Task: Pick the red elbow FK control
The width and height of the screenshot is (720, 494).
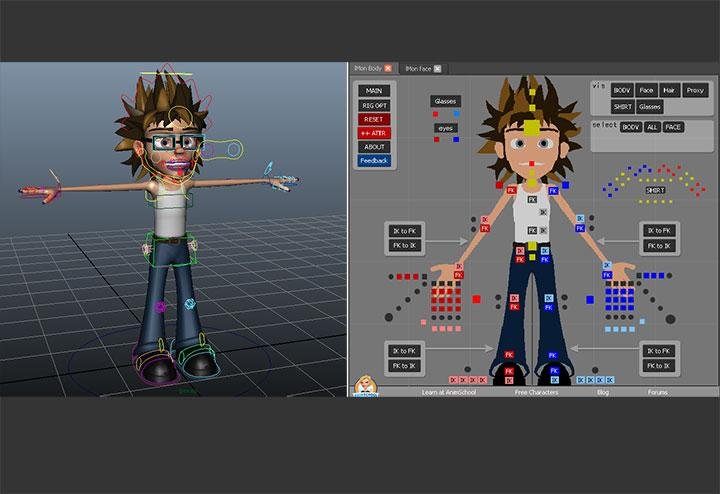Action: tap(484, 228)
